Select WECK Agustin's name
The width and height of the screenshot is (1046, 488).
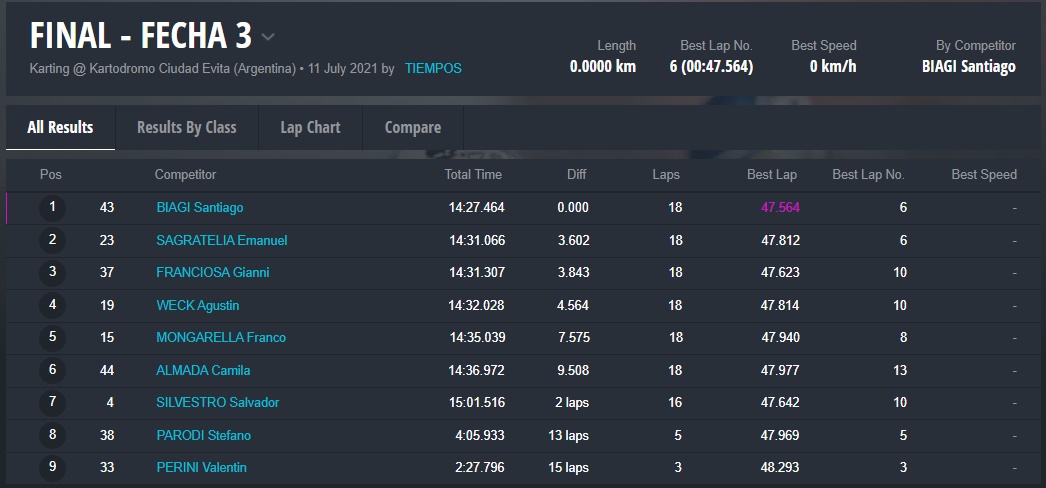click(x=197, y=305)
